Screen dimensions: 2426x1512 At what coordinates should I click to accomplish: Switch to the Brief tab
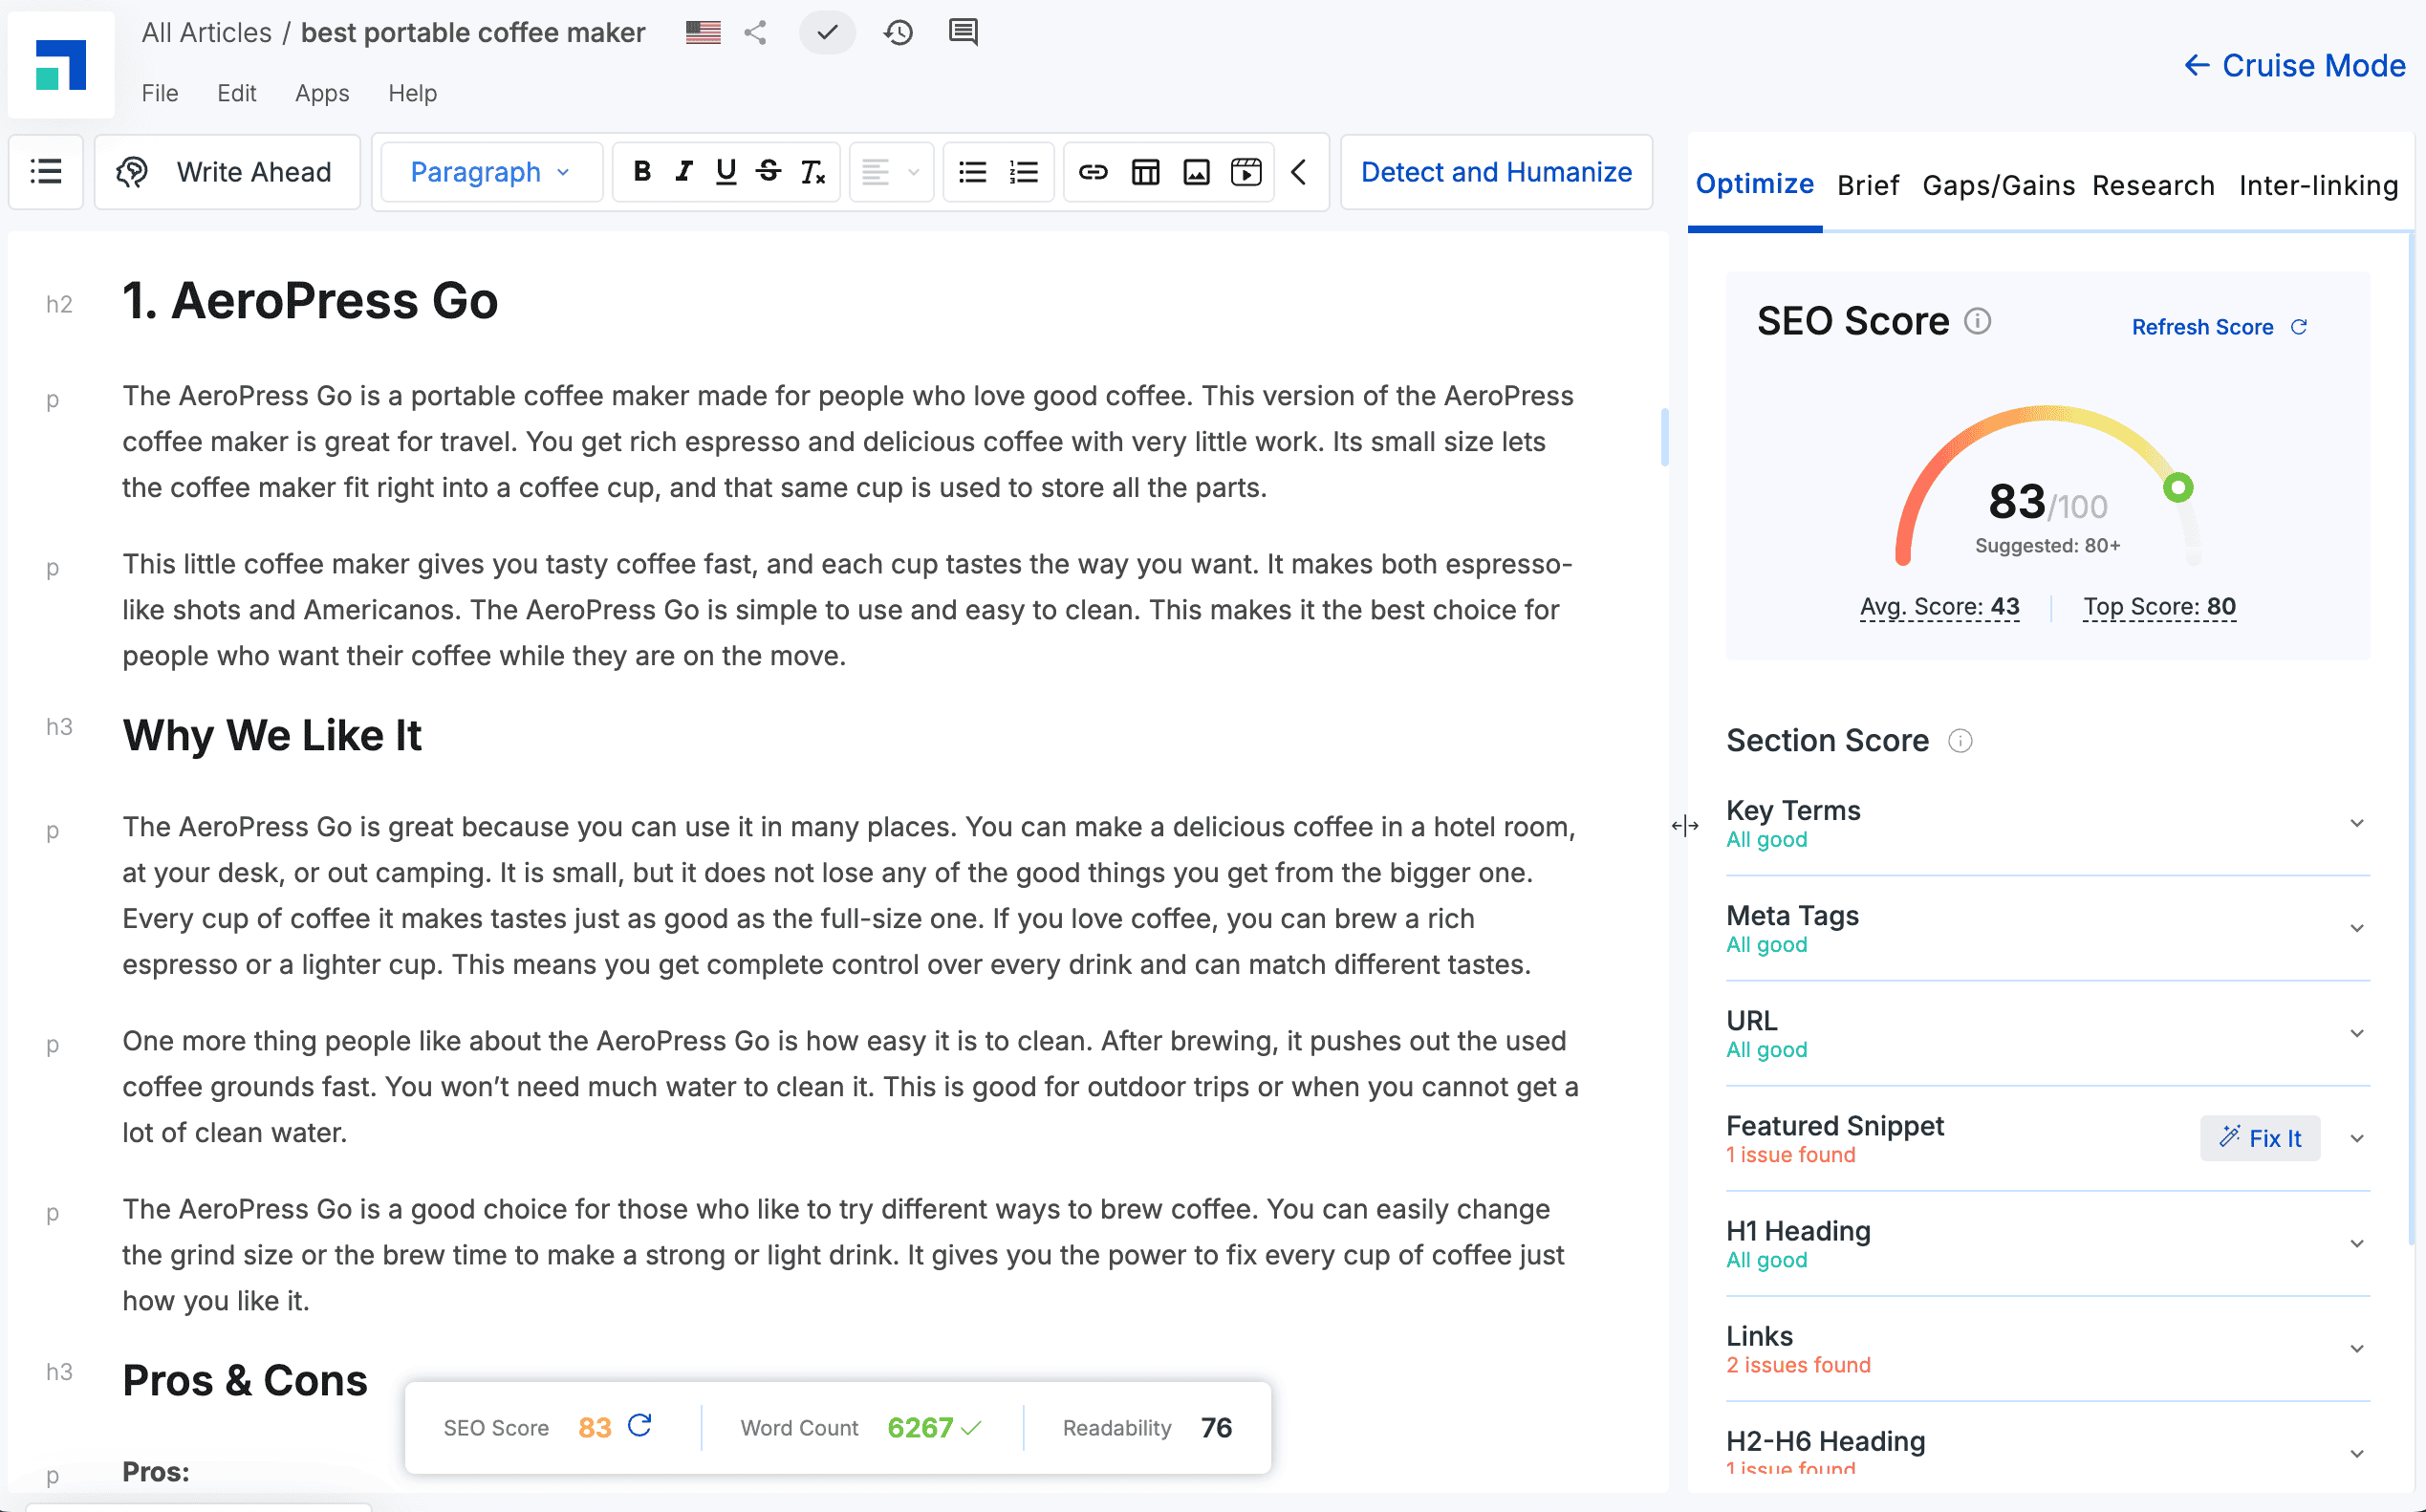point(1868,185)
